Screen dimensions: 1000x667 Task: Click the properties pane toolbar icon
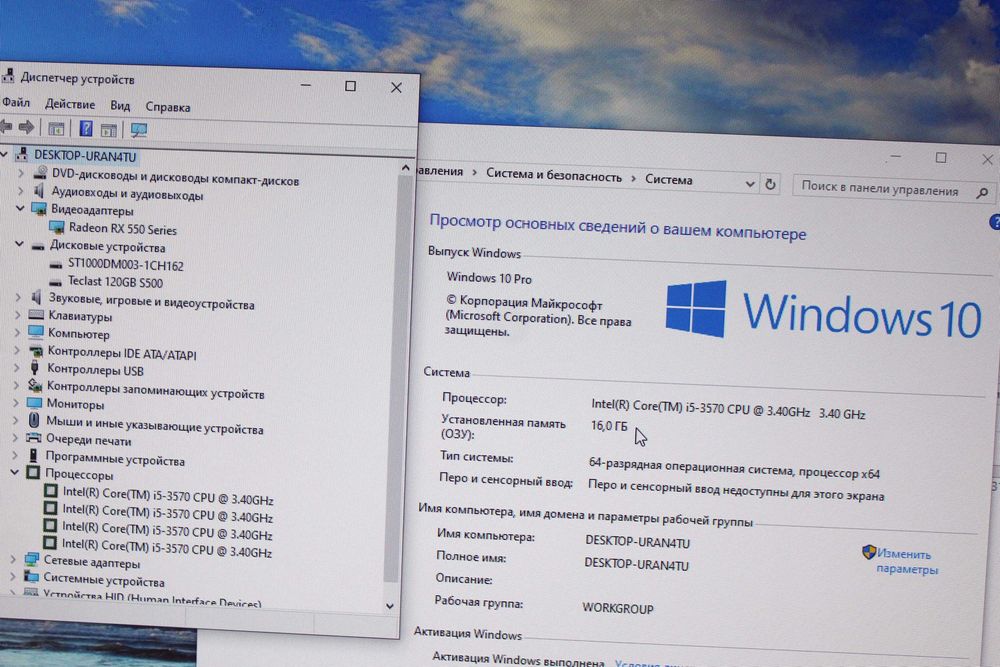pos(109,130)
